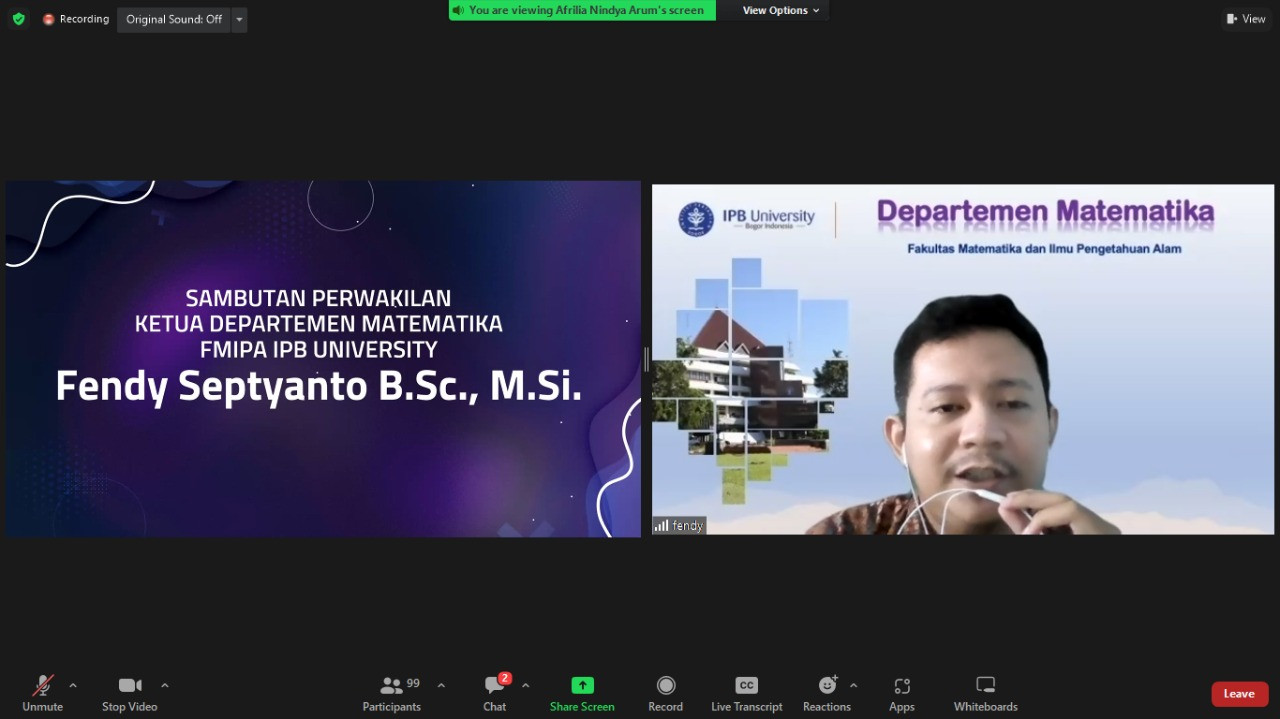
Task: Expand the caret next to Chat
Action: pos(526,685)
